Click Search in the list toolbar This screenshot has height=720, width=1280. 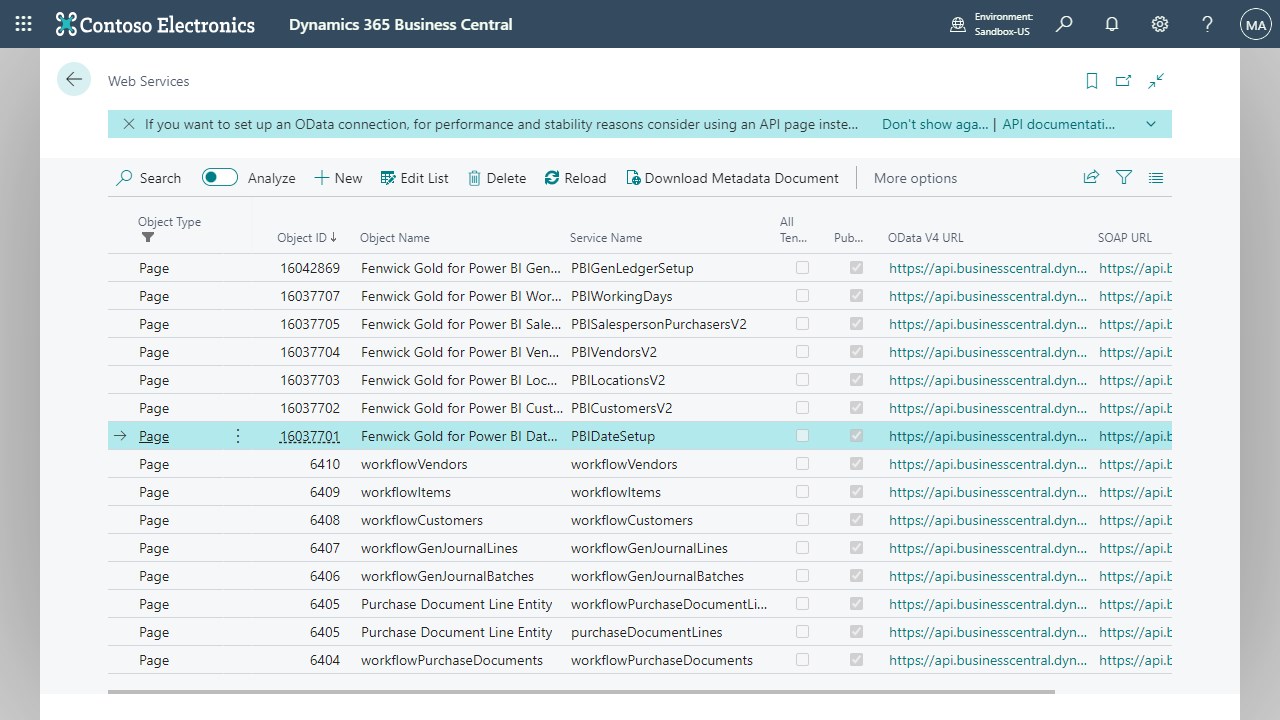(x=149, y=178)
